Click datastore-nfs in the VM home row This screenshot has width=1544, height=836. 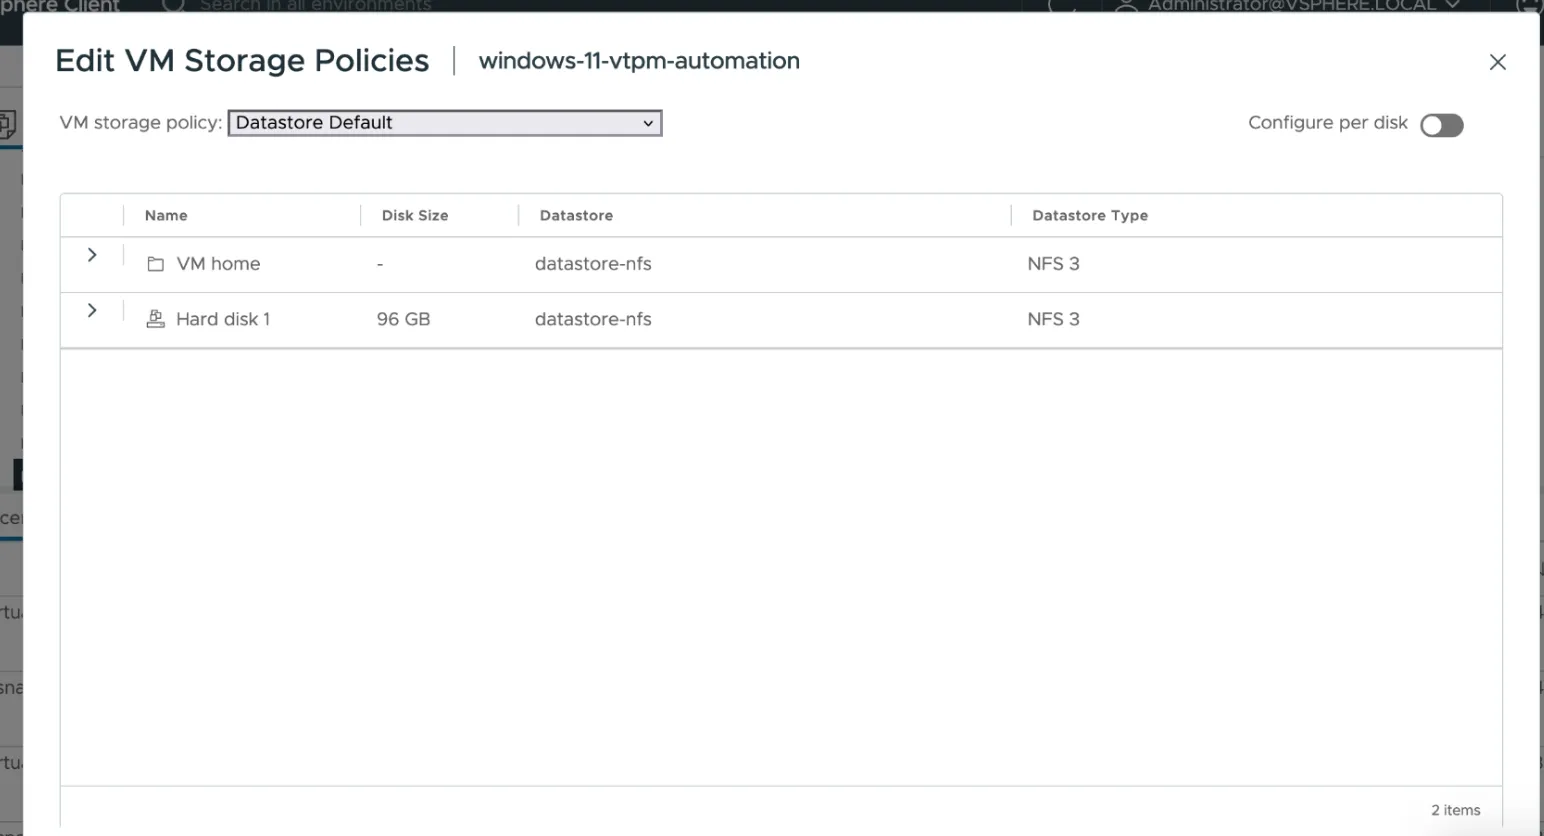(593, 264)
